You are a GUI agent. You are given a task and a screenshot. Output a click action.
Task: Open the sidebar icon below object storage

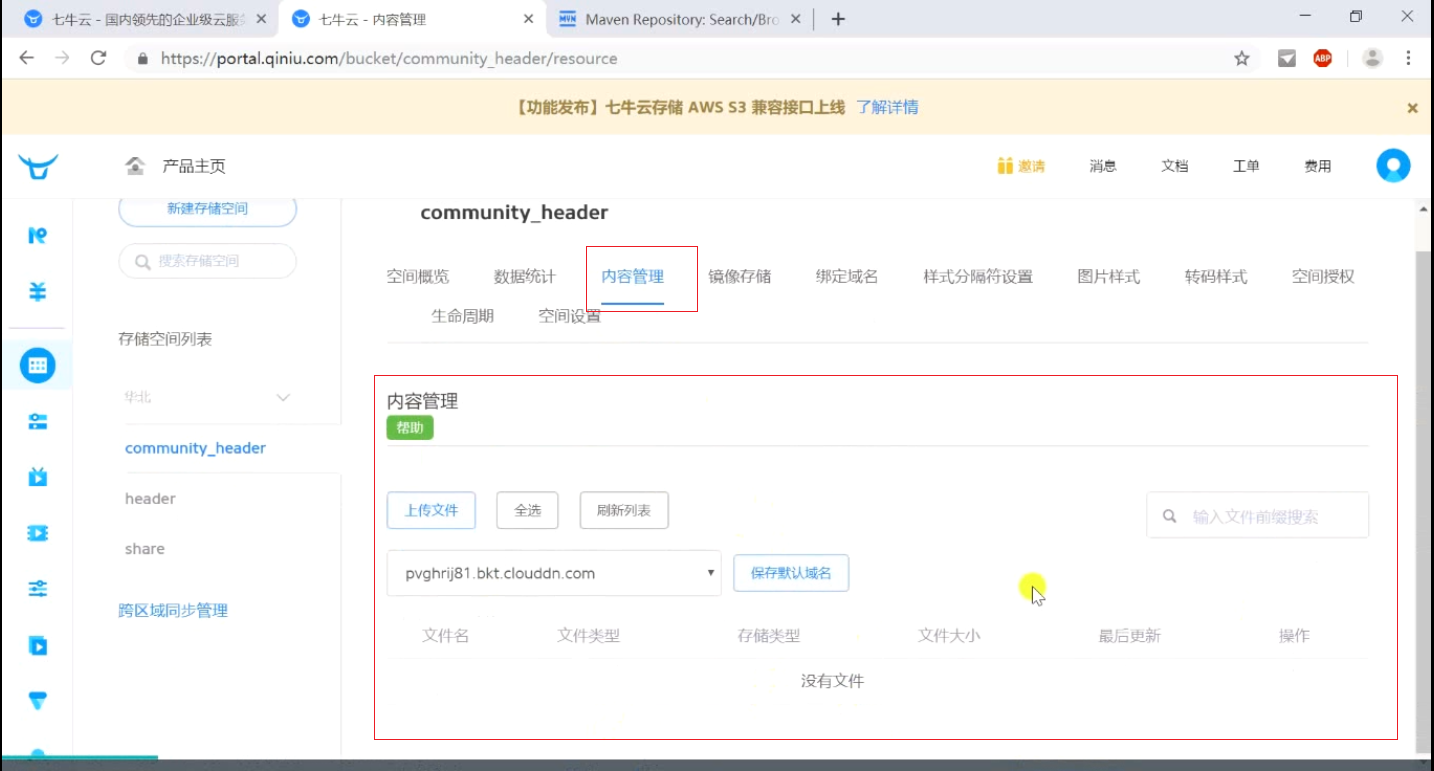click(x=38, y=421)
